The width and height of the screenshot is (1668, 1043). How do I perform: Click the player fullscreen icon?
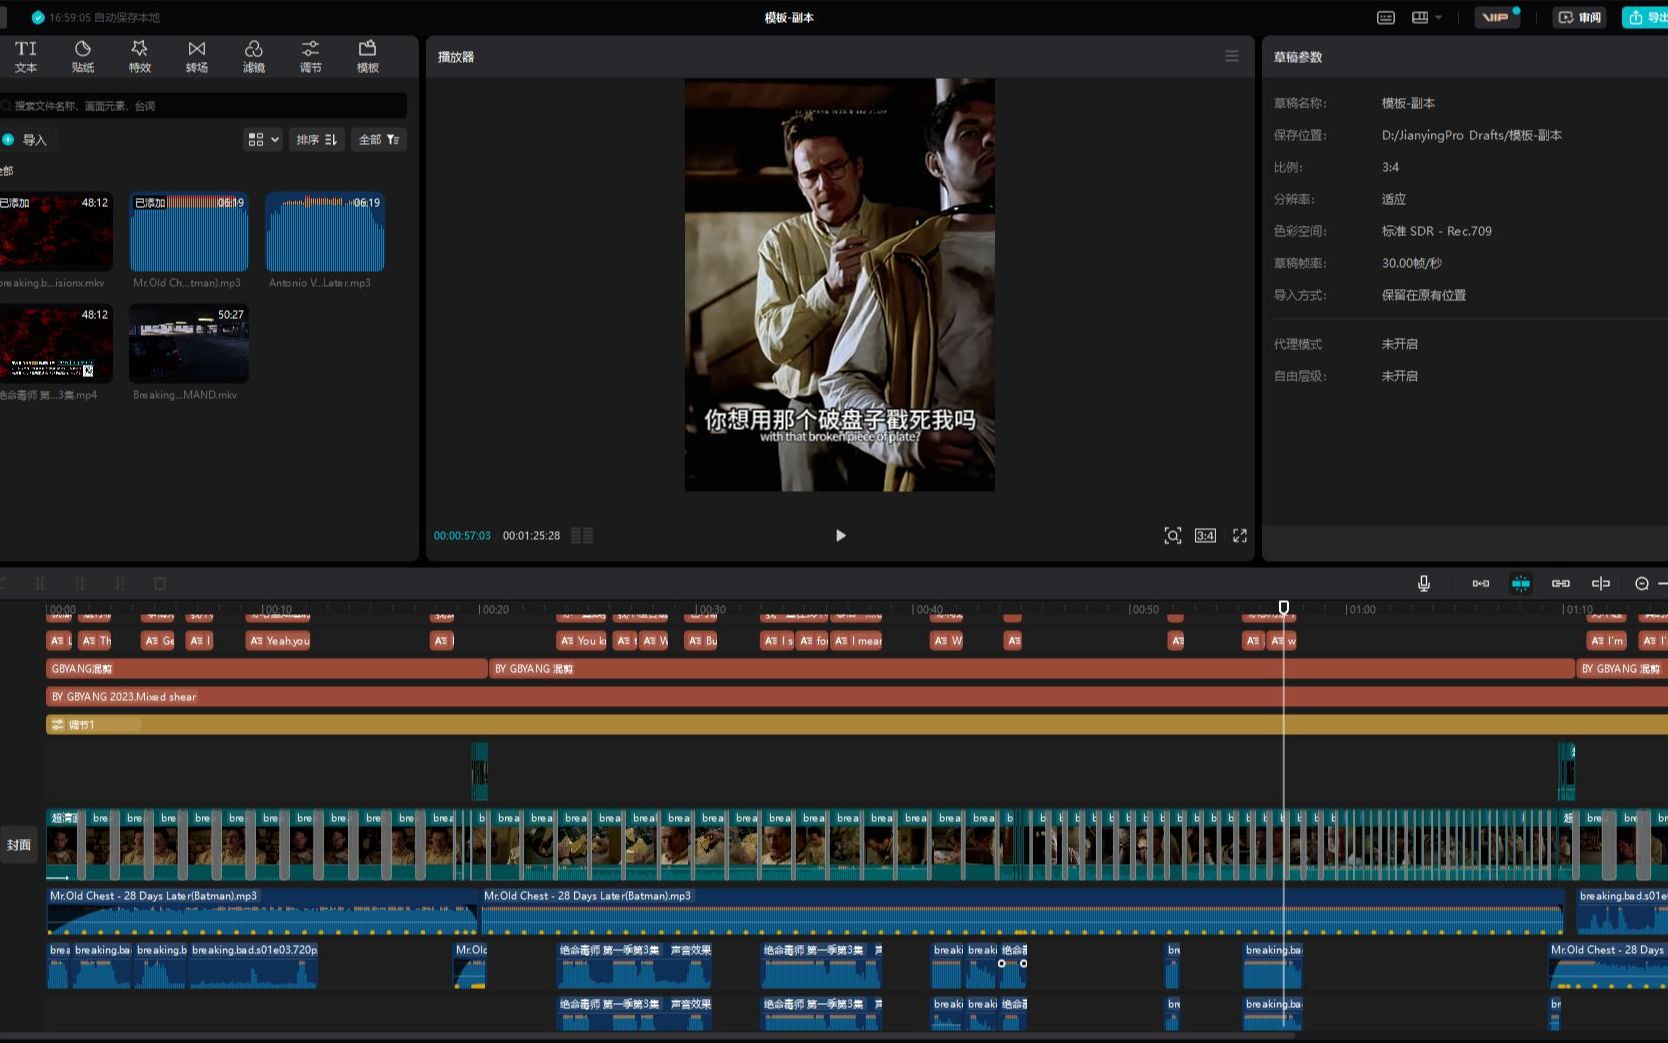pos(1240,536)
